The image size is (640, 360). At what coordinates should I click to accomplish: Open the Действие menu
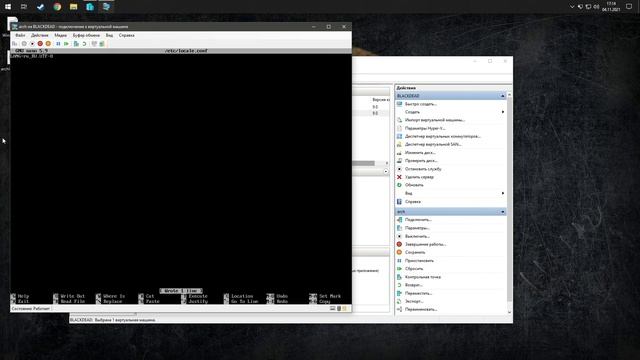click(x=40, y=36)
